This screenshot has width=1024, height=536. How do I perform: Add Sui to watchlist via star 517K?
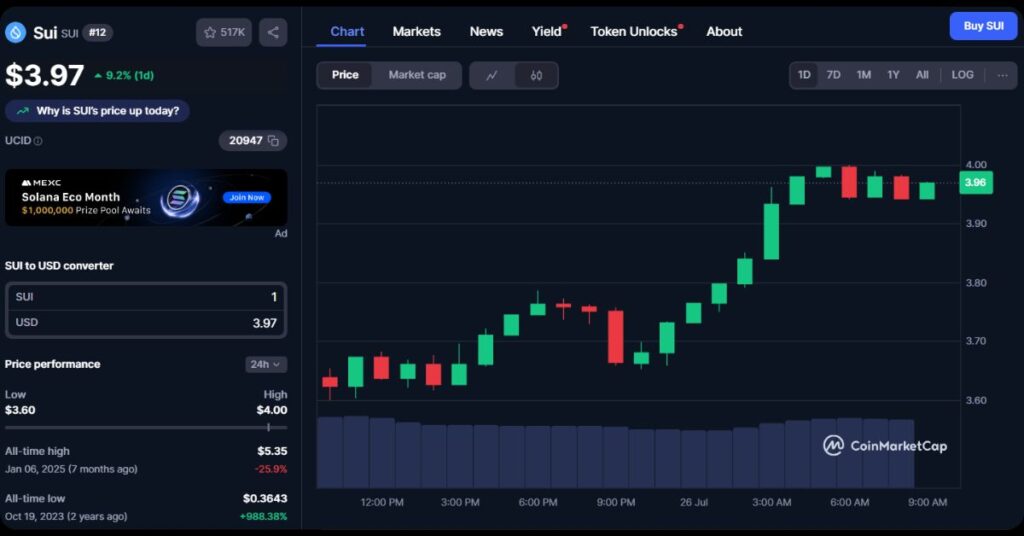[x=224, y=32]
